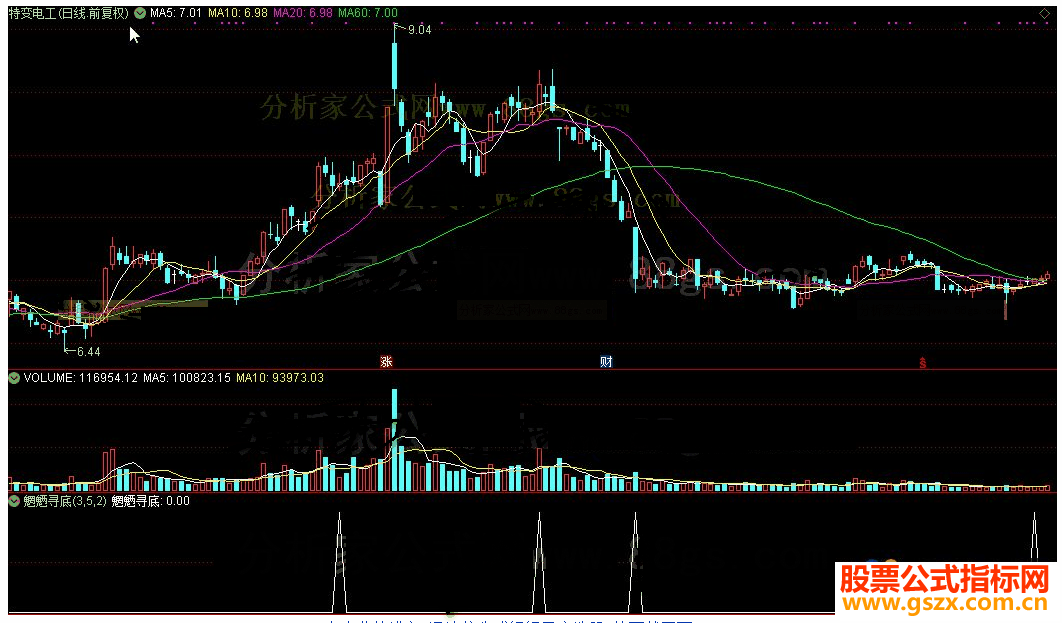
Task: Click the MA60: 7.00 green label
Action: (368, 13)
